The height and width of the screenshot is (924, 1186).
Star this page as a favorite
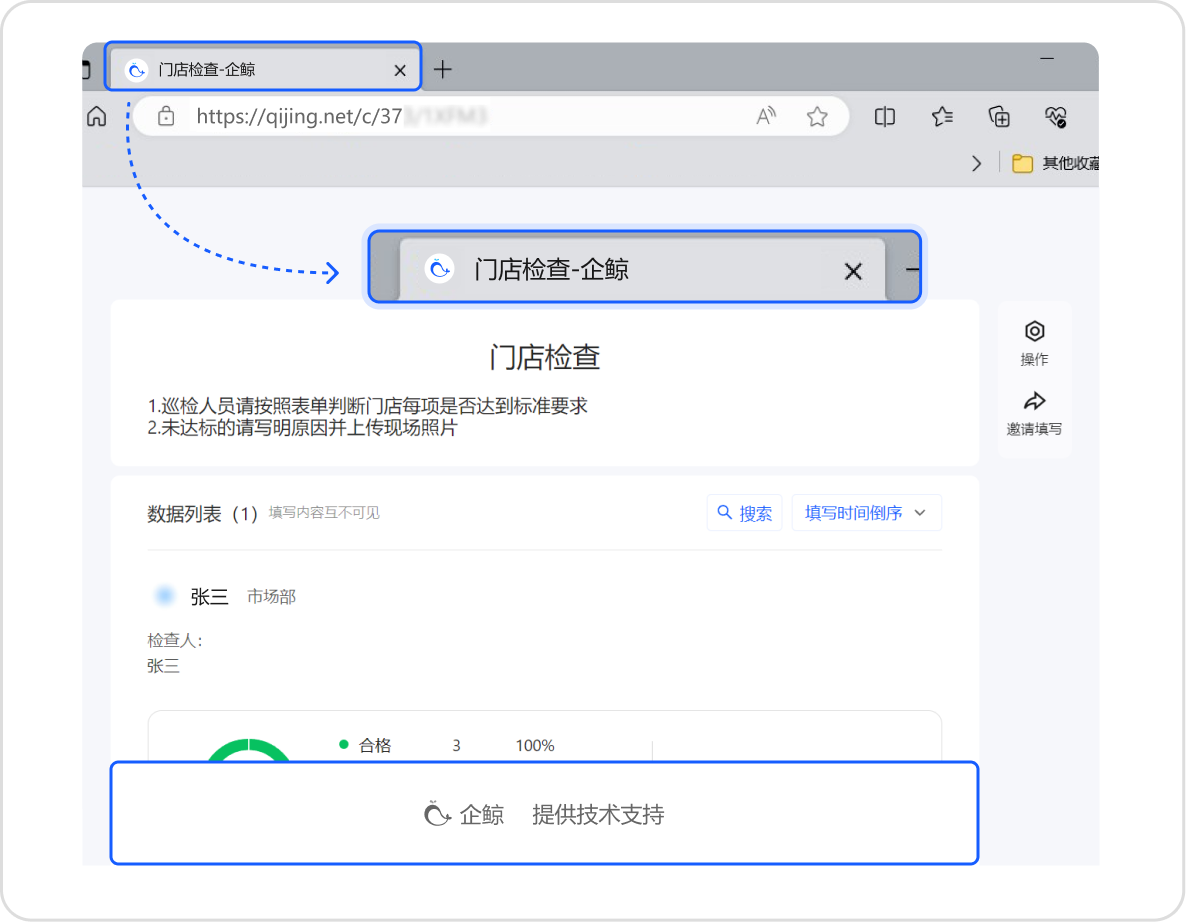point(817,117)
